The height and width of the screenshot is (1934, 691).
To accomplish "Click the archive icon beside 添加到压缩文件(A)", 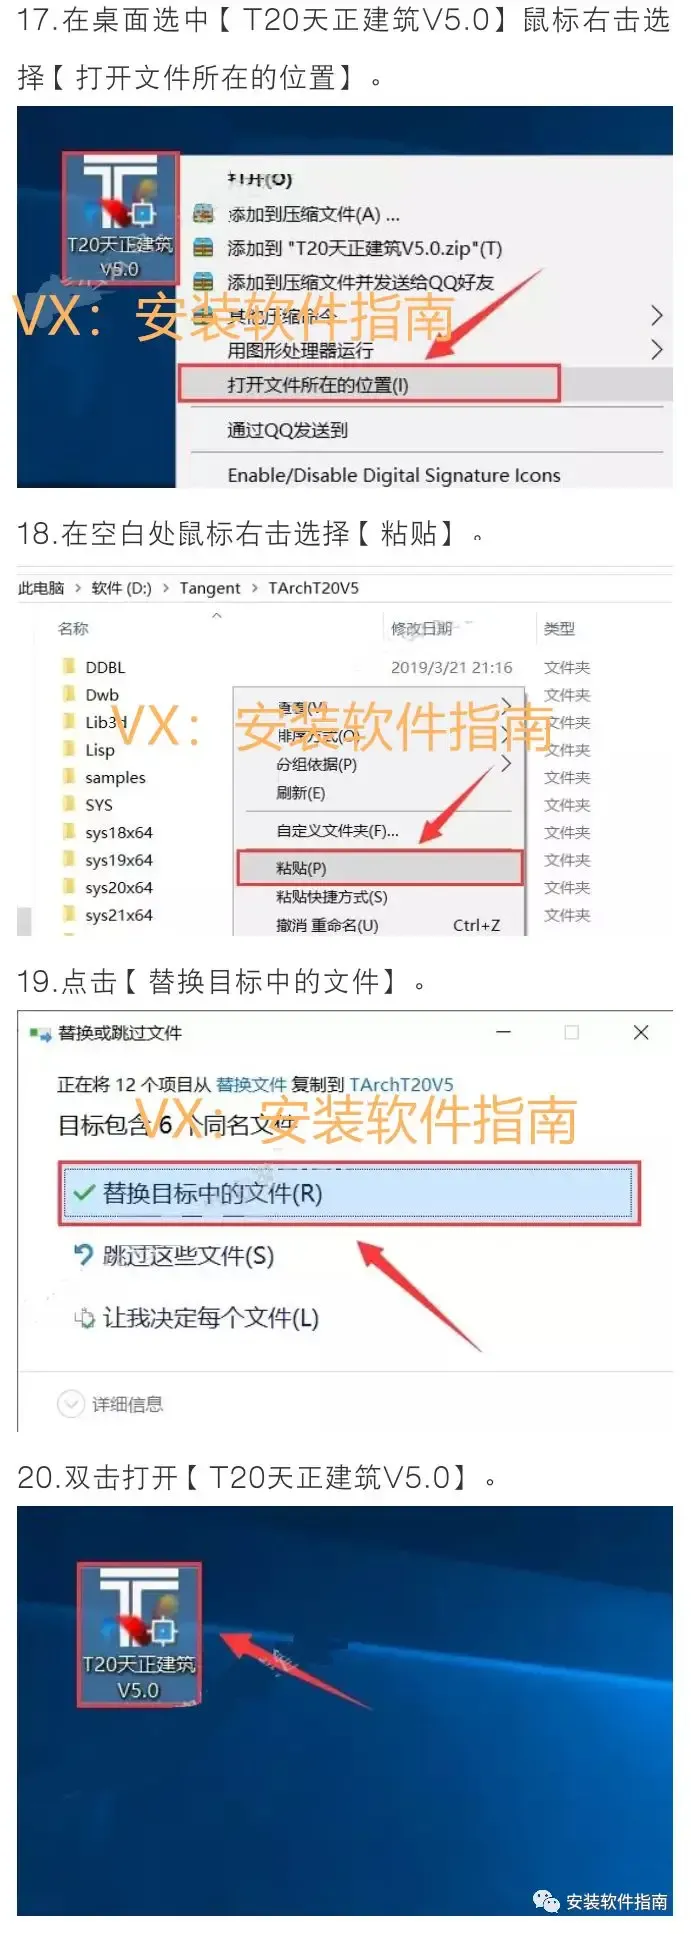I will tap(203, 214).
